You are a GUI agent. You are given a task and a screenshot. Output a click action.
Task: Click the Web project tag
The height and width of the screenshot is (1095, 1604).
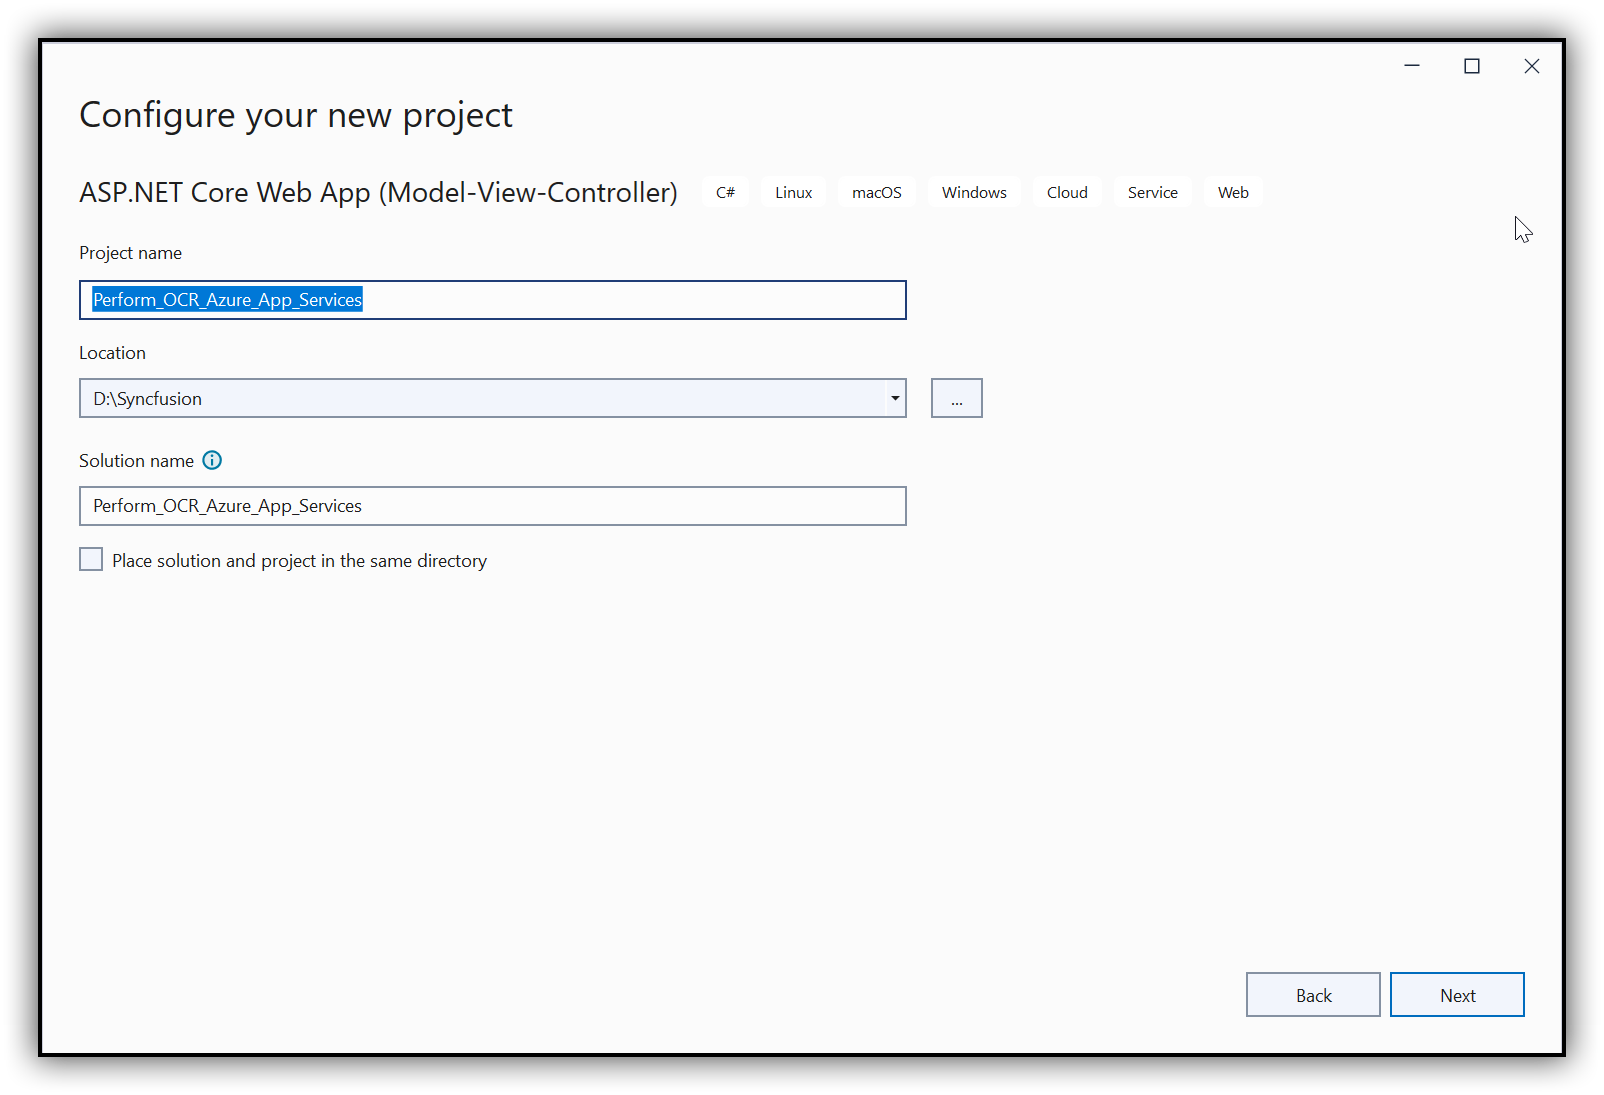(x=1232, y=192)
